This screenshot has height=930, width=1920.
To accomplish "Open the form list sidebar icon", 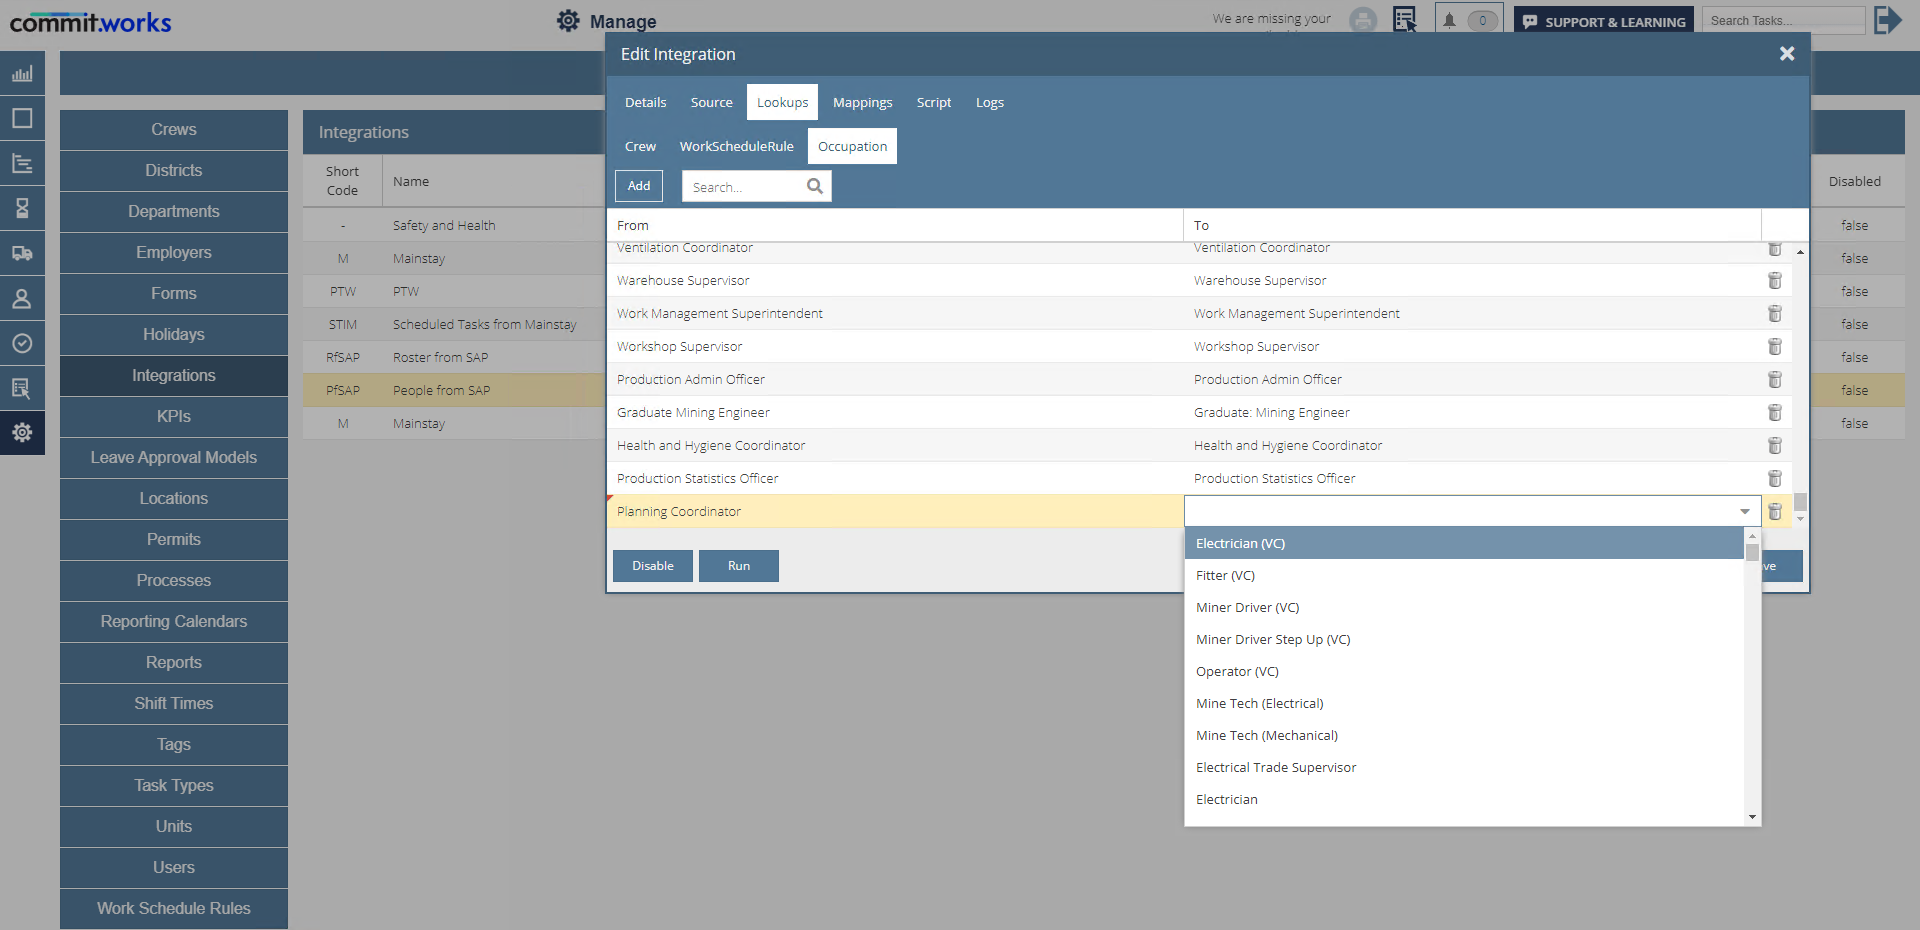I will (x=22, y=388).
